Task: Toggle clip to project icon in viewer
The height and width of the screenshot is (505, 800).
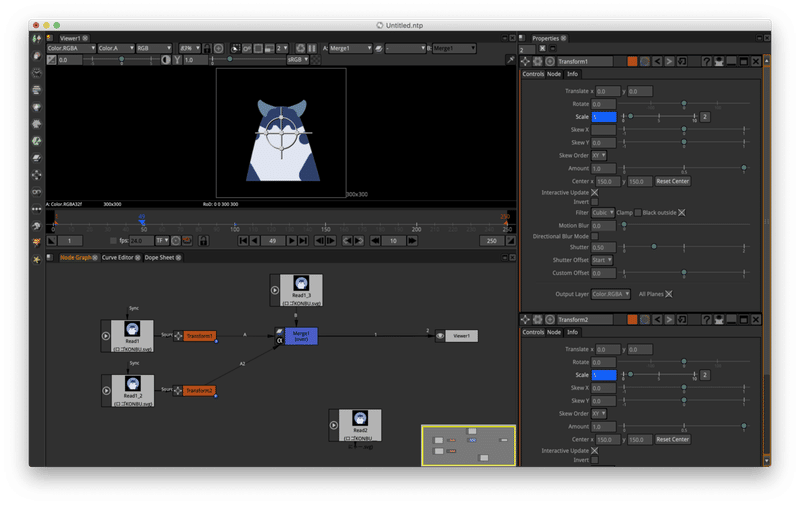Action: pos(235,48)
